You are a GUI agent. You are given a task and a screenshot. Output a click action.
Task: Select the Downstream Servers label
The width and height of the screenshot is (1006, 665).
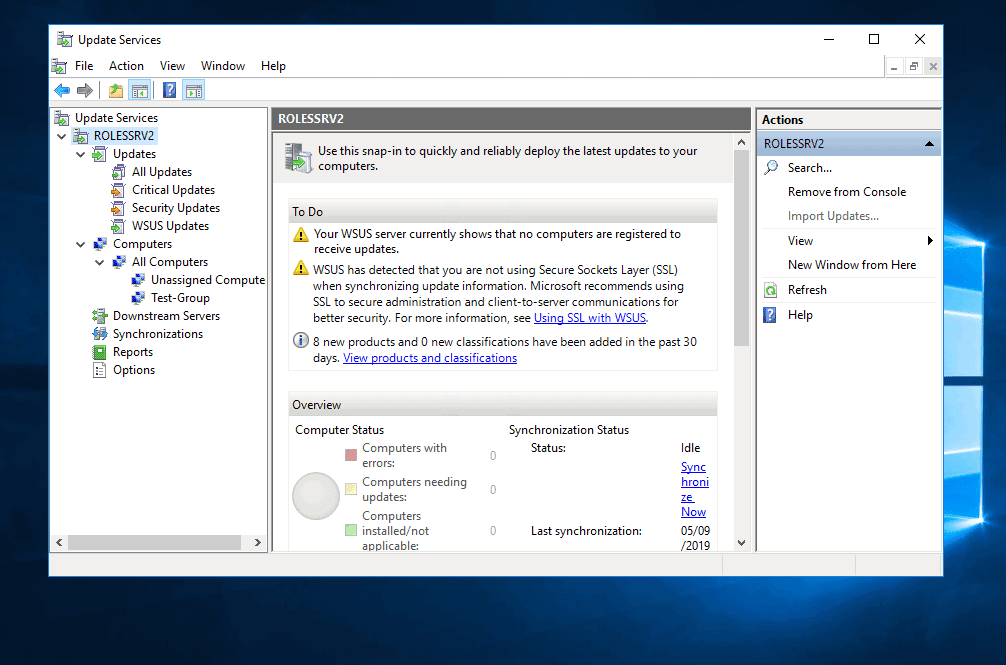[x=166, y=316]
